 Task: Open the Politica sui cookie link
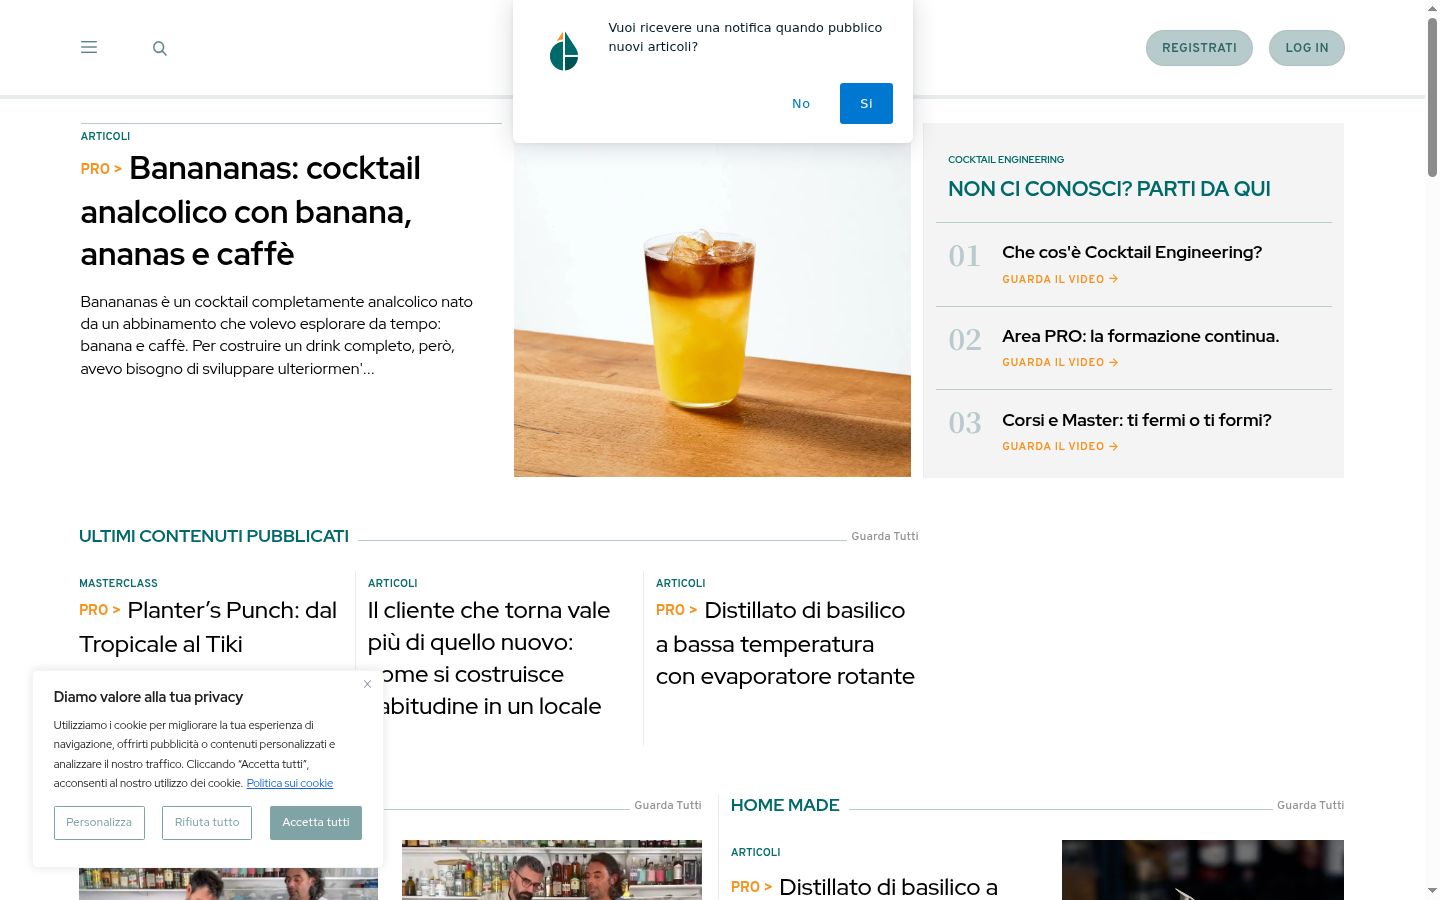pos(289,783)
